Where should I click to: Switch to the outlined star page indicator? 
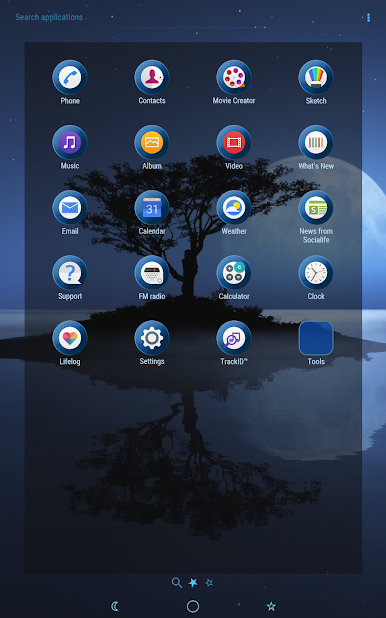pos(209,583)
